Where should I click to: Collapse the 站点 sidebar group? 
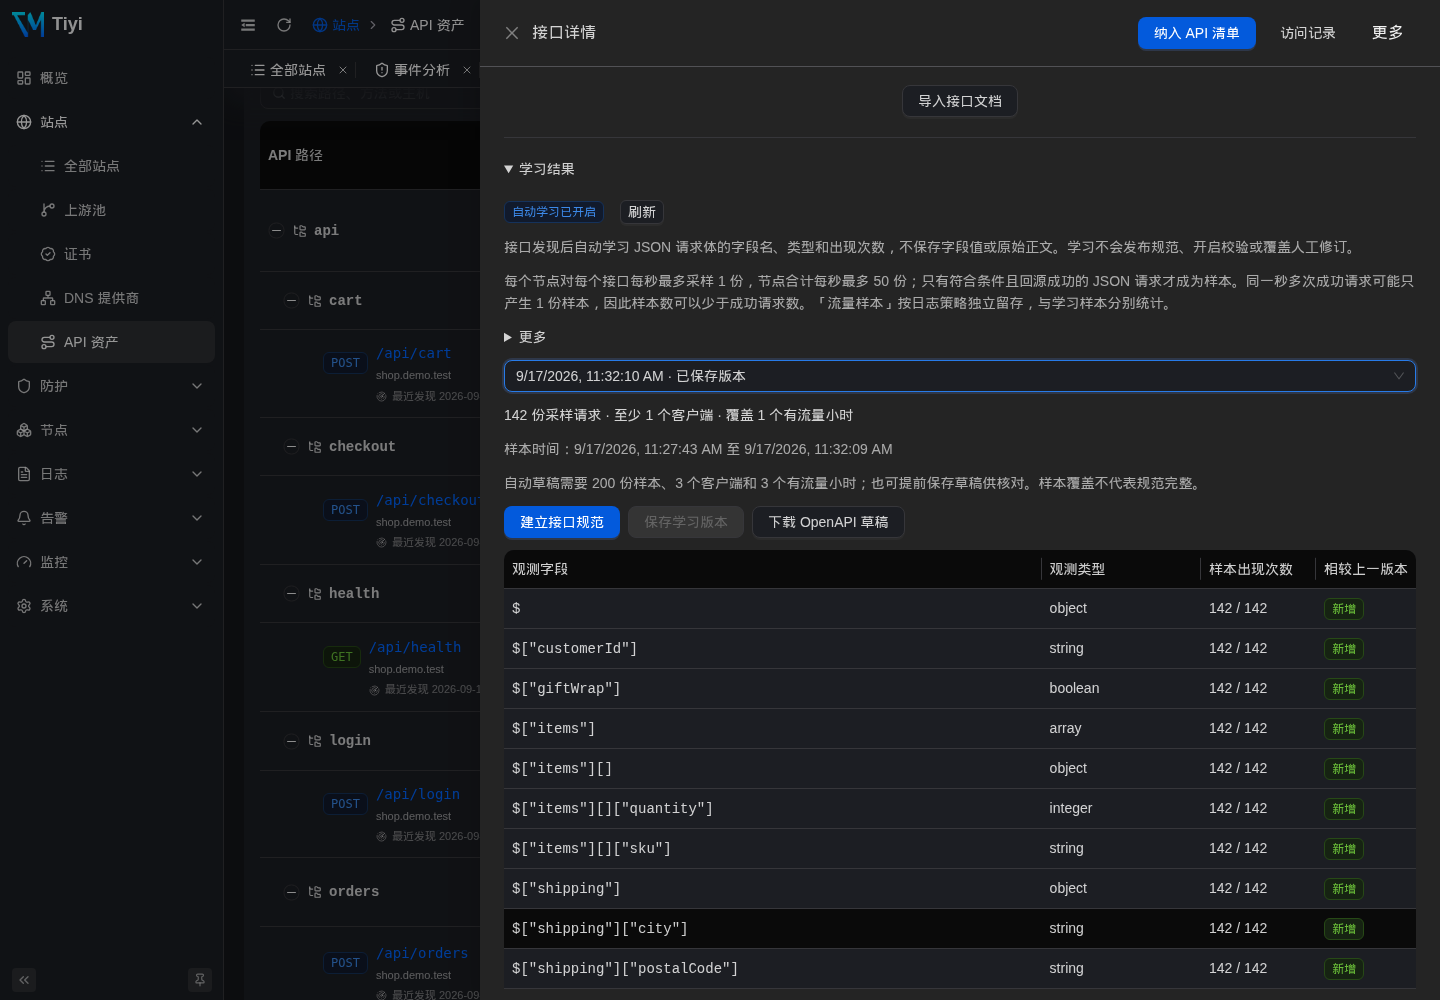point(111,122)
